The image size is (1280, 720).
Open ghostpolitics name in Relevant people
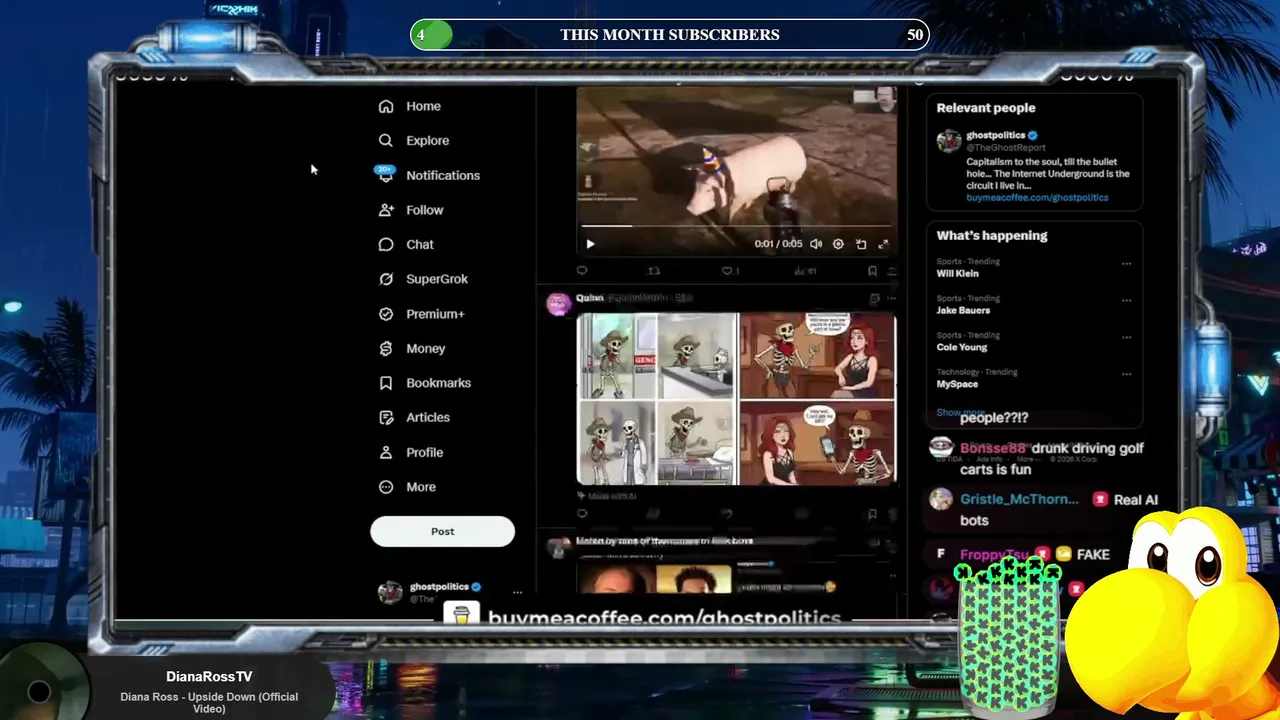click(x=995, y=135)
